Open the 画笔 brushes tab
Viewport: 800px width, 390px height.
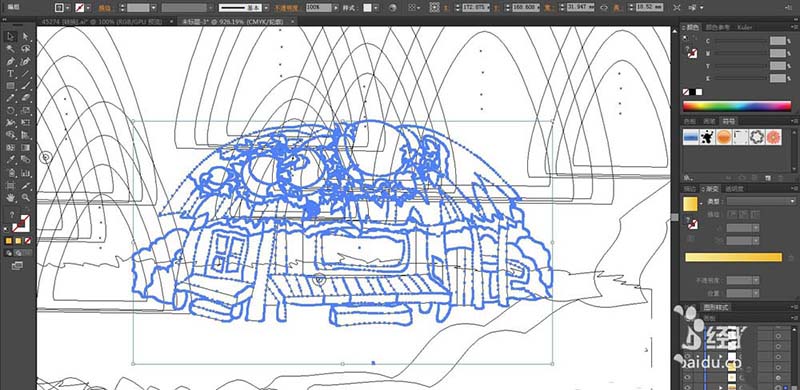click(x=709, y=121)
